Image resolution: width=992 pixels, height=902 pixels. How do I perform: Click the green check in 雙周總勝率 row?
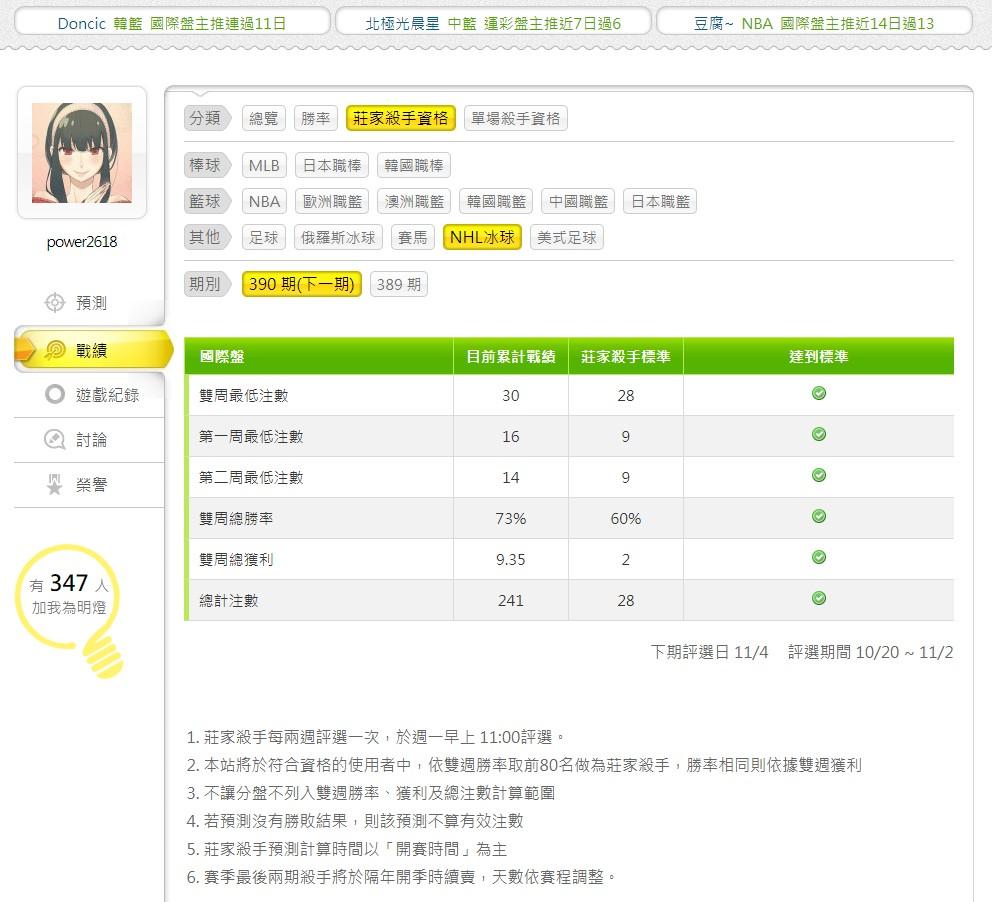pos(819,516)
